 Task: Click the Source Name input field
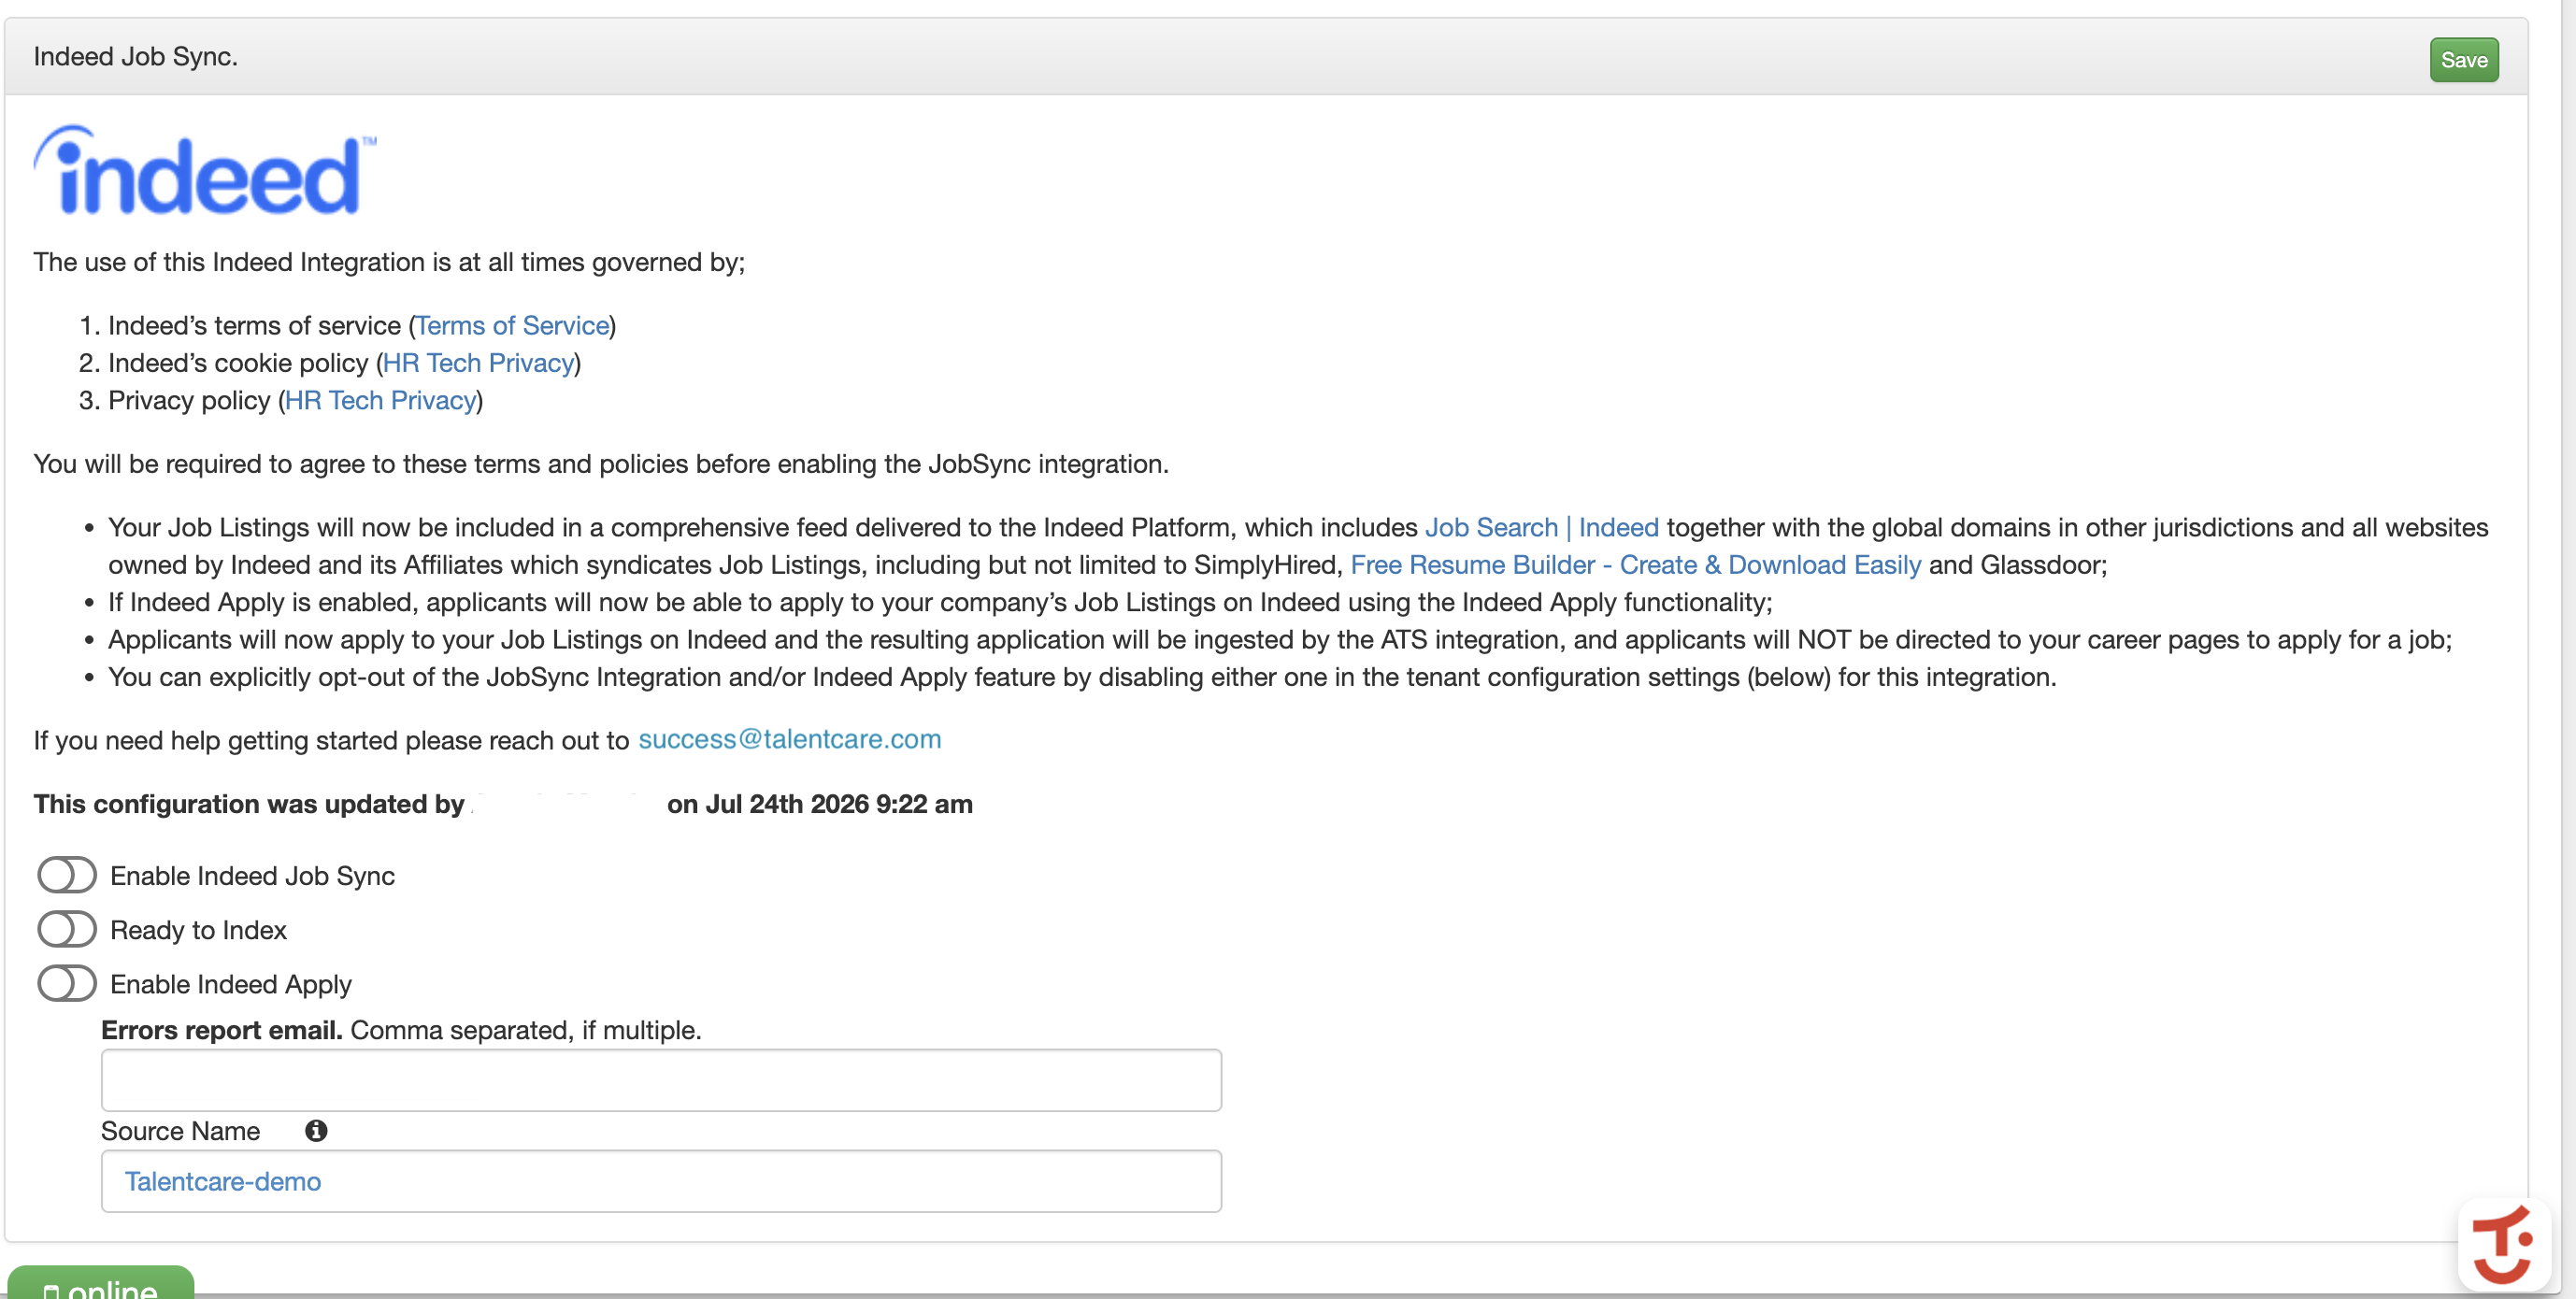(x=661, y=1181)
